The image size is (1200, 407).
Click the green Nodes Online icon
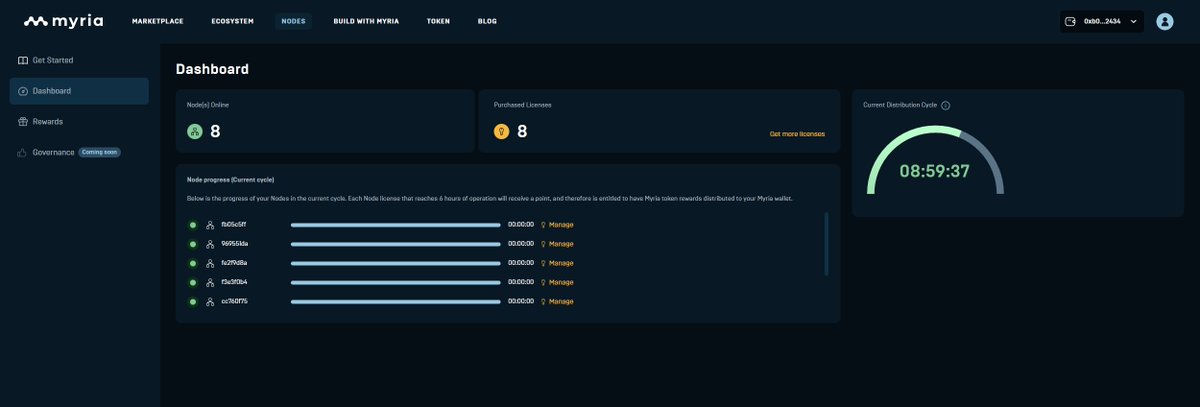click(195, 131)
